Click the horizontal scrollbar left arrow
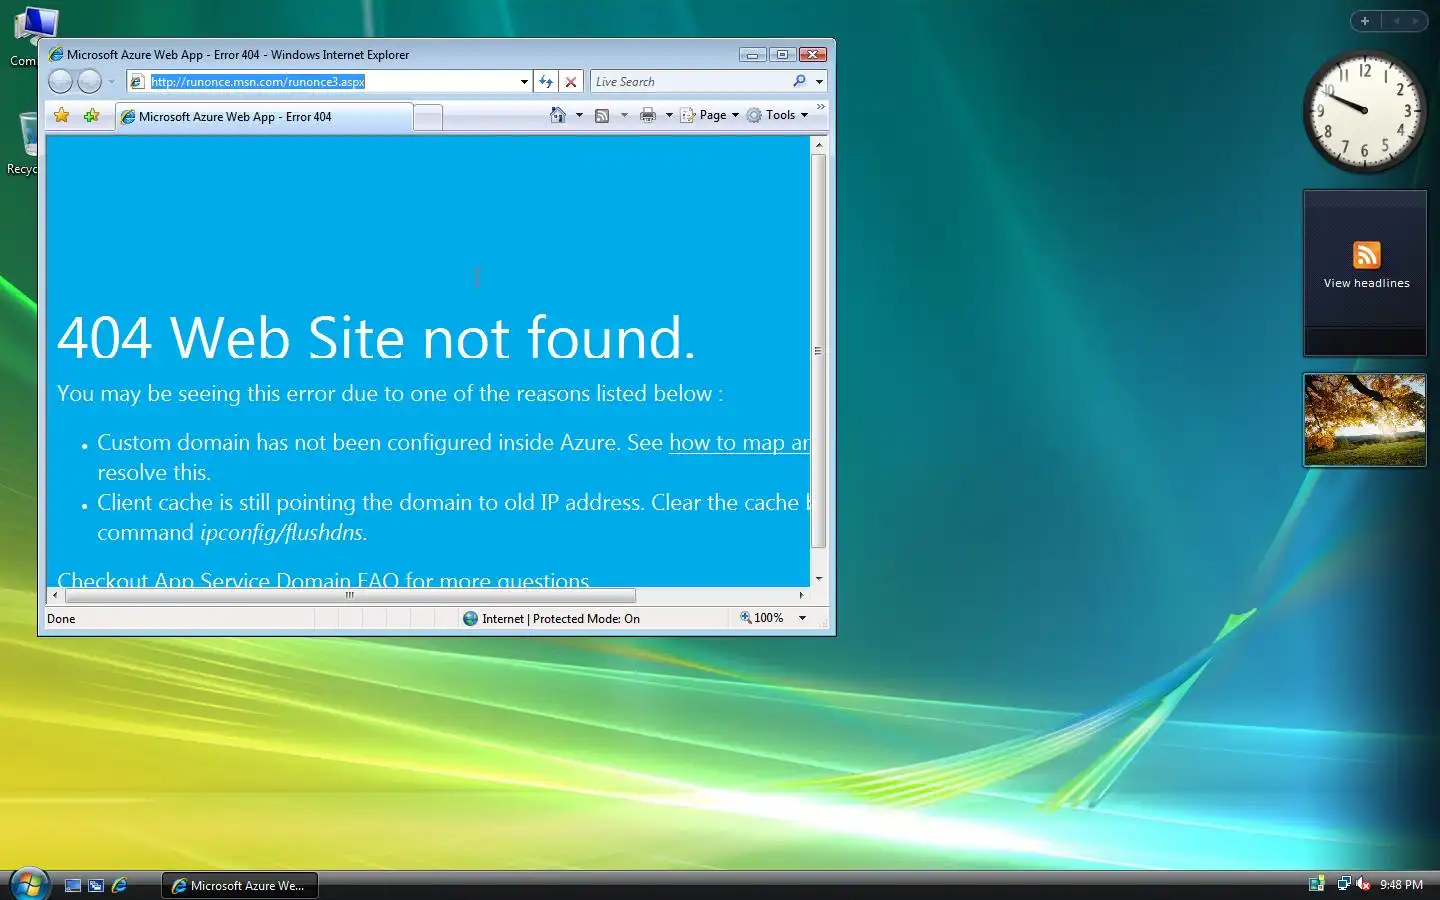Image resolution: width=1440 pixels, height=900 pixels. pos(55,595)
